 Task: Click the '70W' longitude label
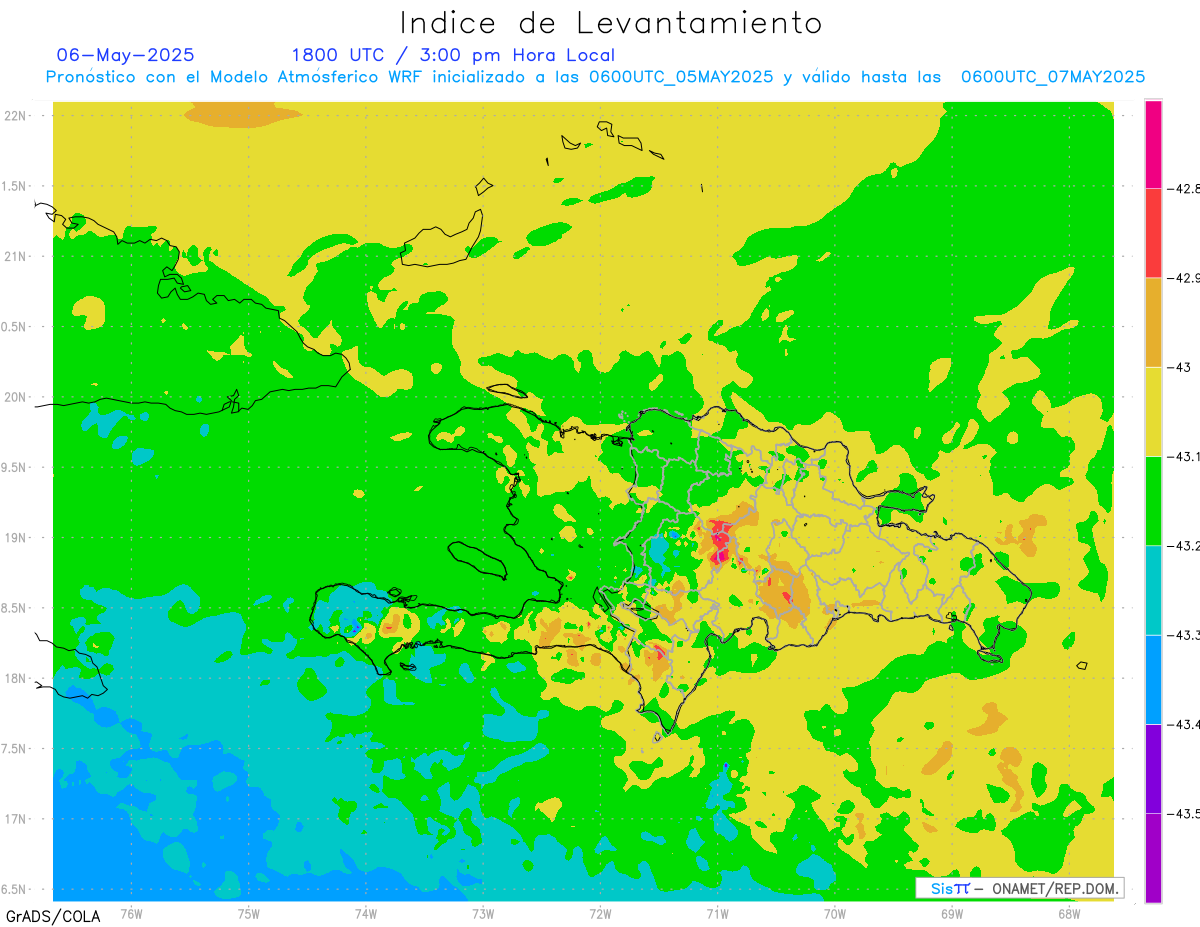pos(835,912)
